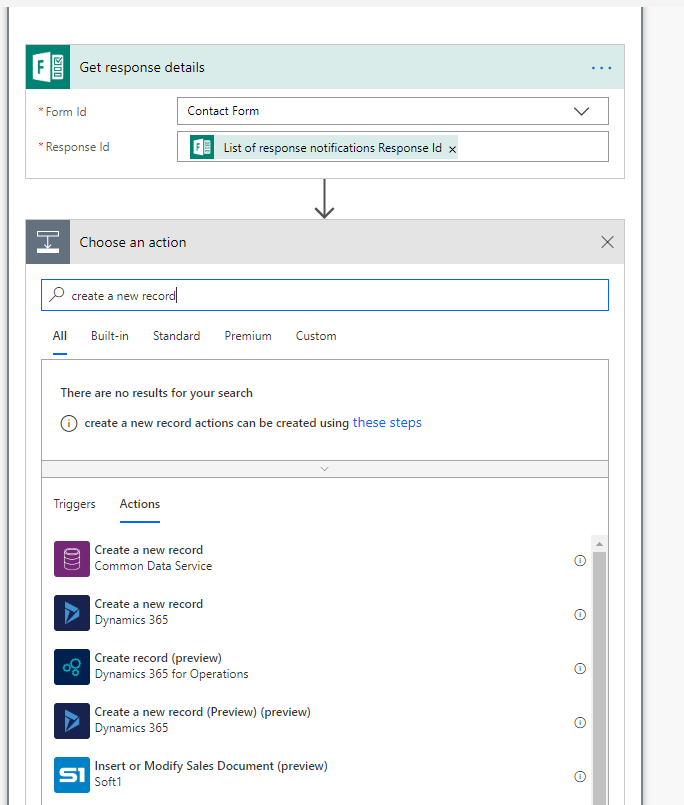Show info for Dynamics 365 Create a new record
The width and height of the screenshot is (684, 805).
[580, 615]
